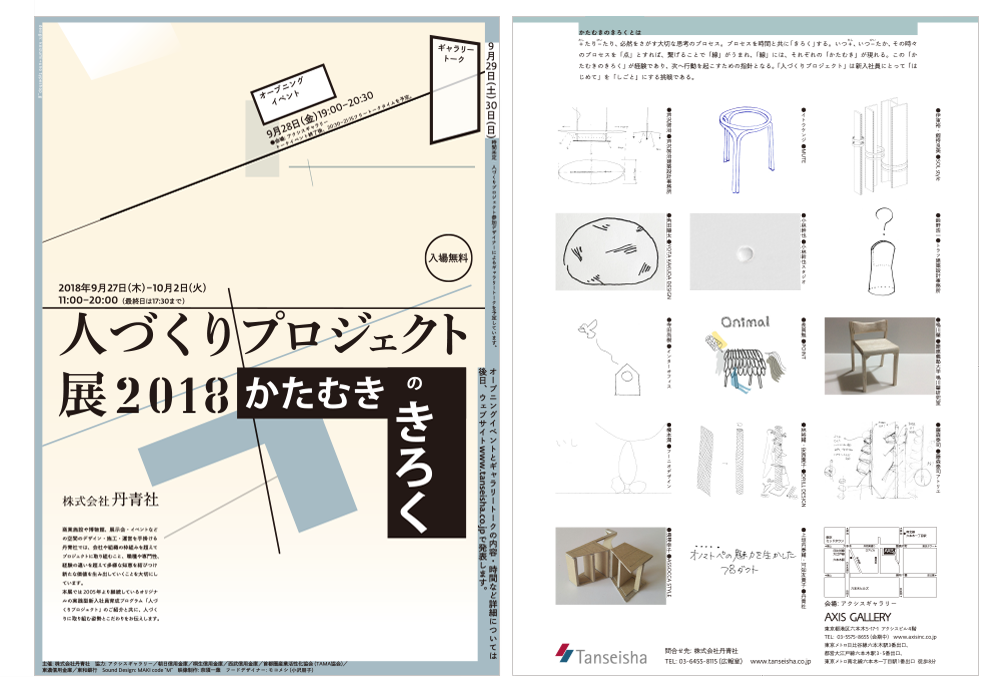Click the vertical きろく title block
This screenshot has width=1000, height=692.
coord(418,464)
